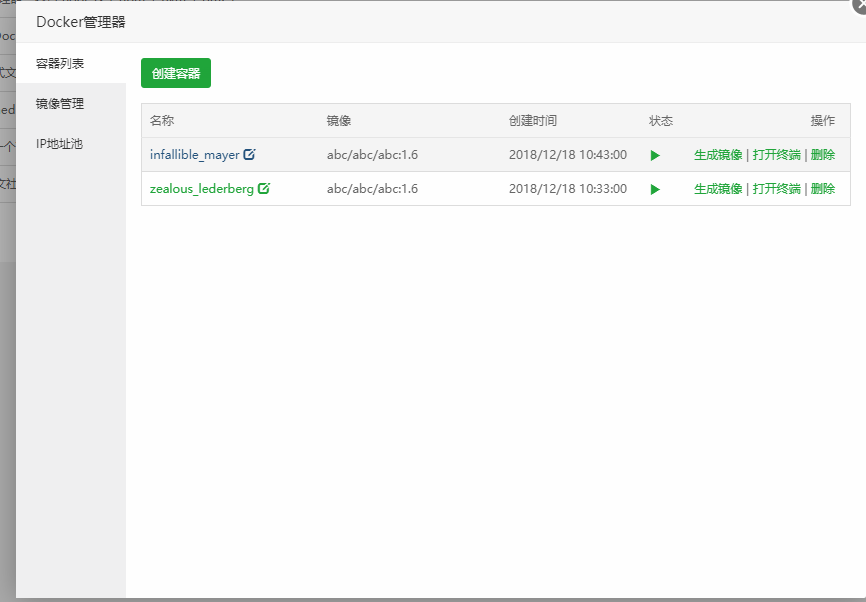Click 生成镜像 for infallible_mayer
The height and width of the screenshot is (602, 866).
coord(718,155)
